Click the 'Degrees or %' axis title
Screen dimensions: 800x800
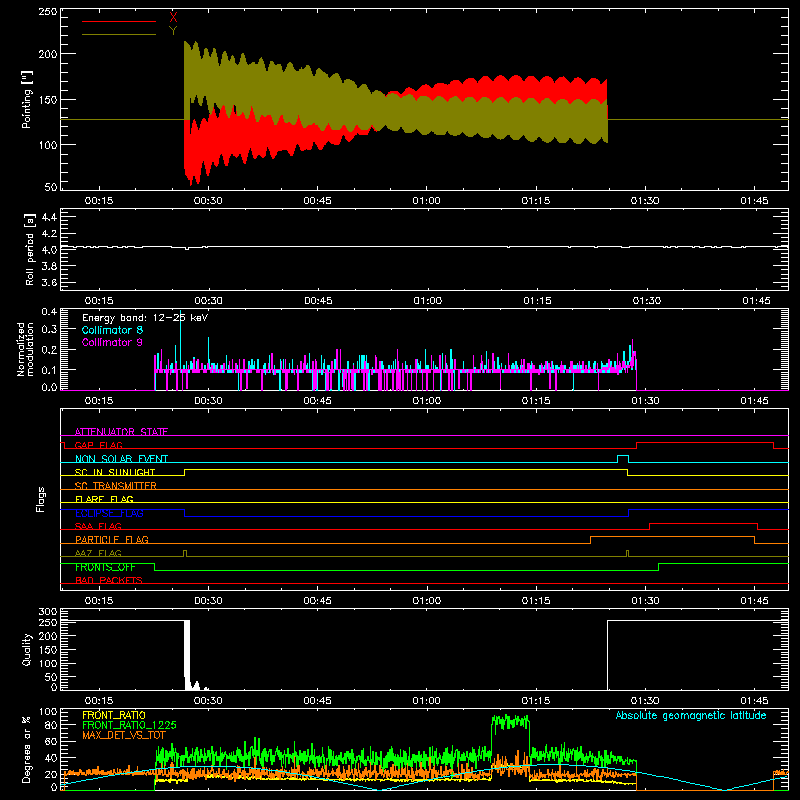[27, 750]
